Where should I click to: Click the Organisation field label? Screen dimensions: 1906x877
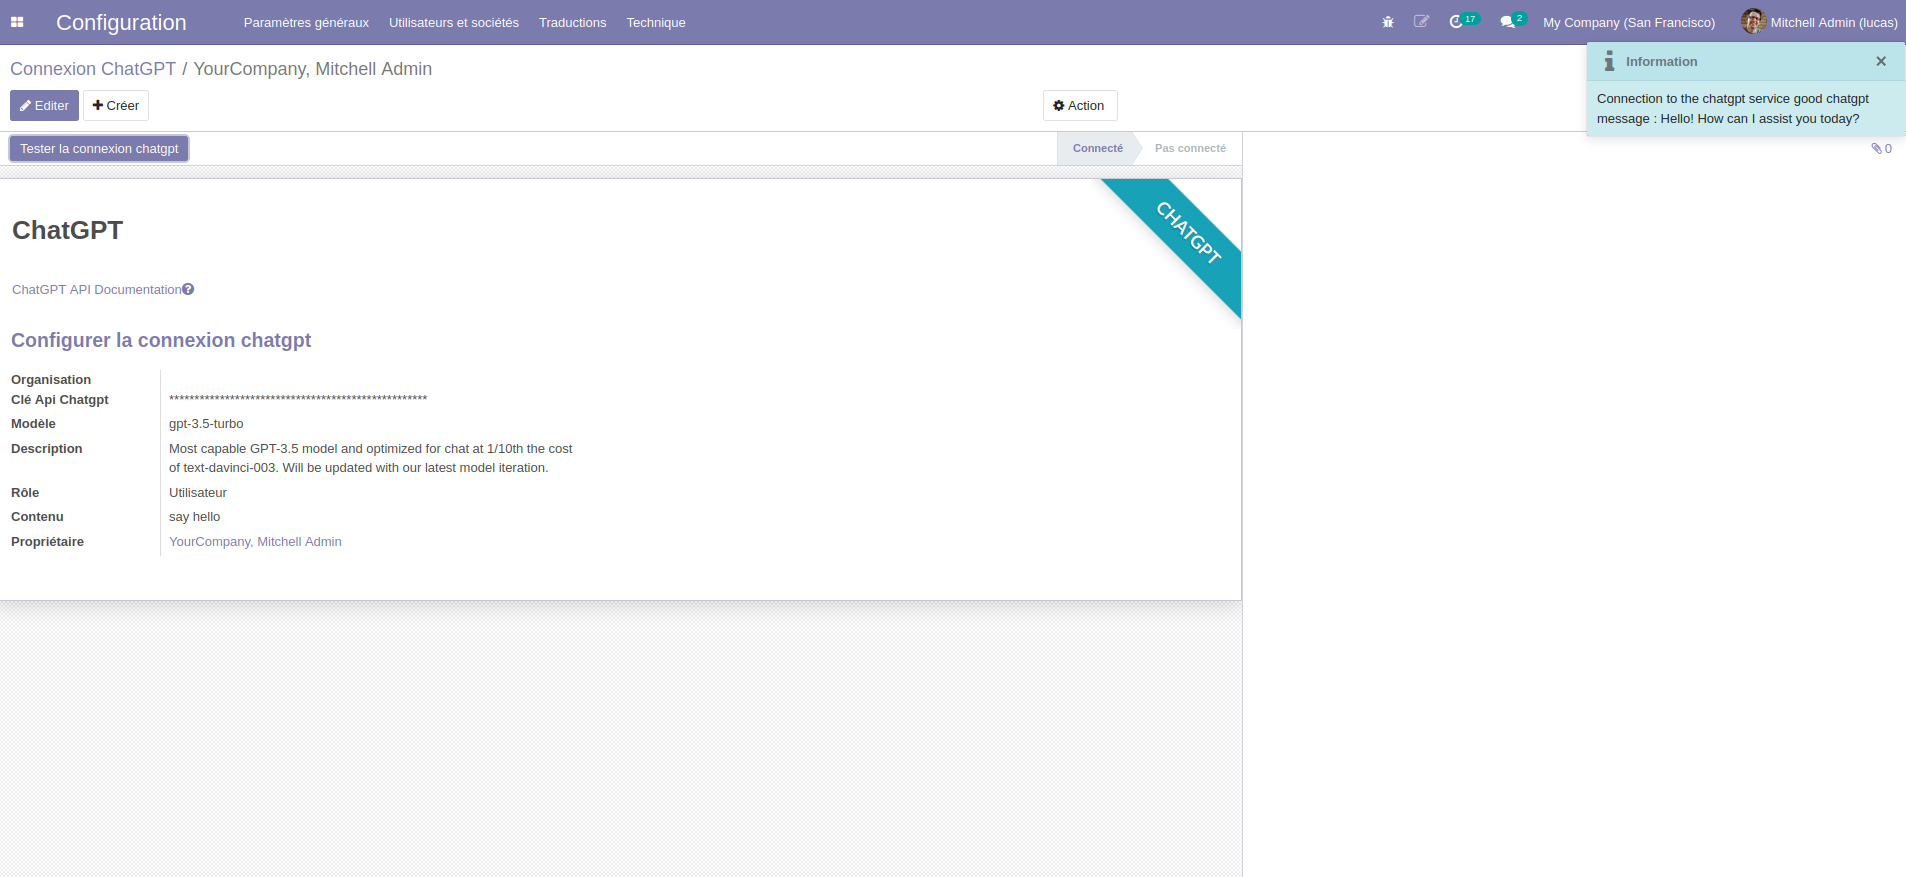point(51,379)
